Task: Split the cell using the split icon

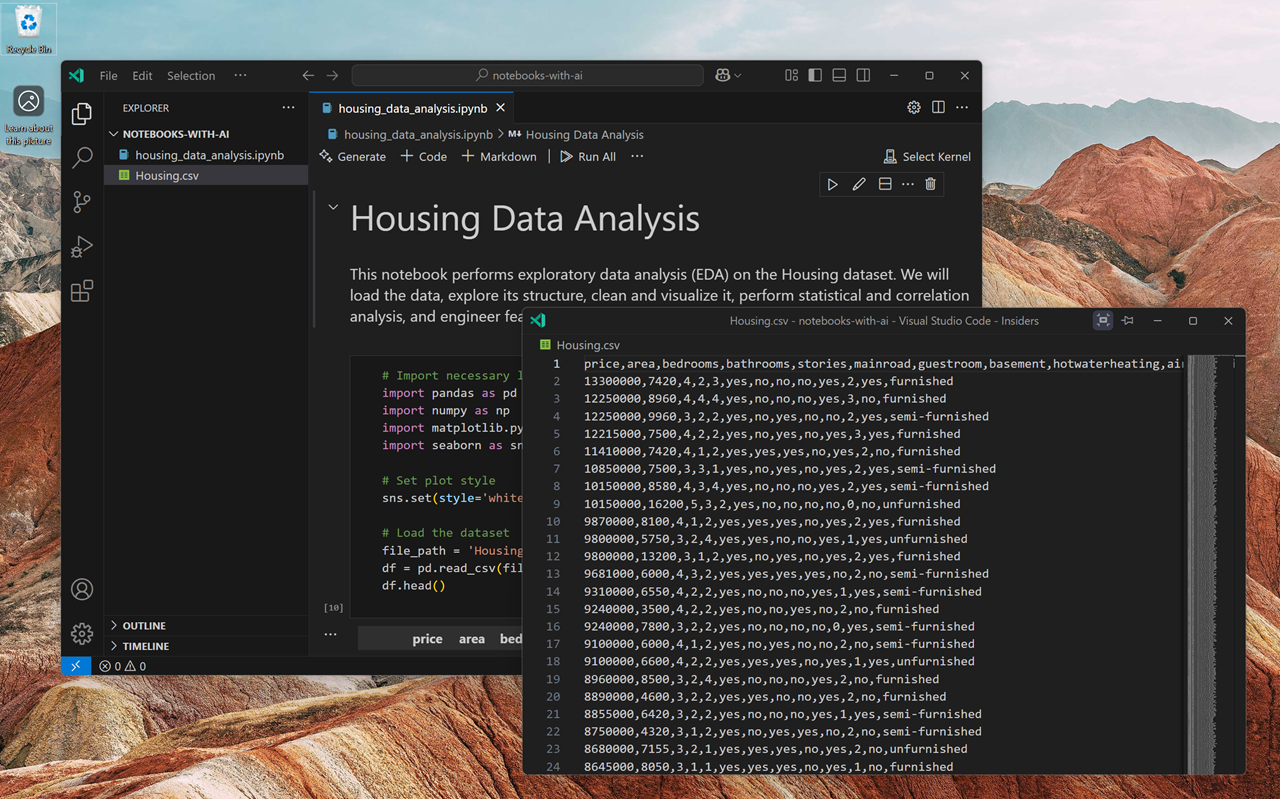Action: click(884, 184)
